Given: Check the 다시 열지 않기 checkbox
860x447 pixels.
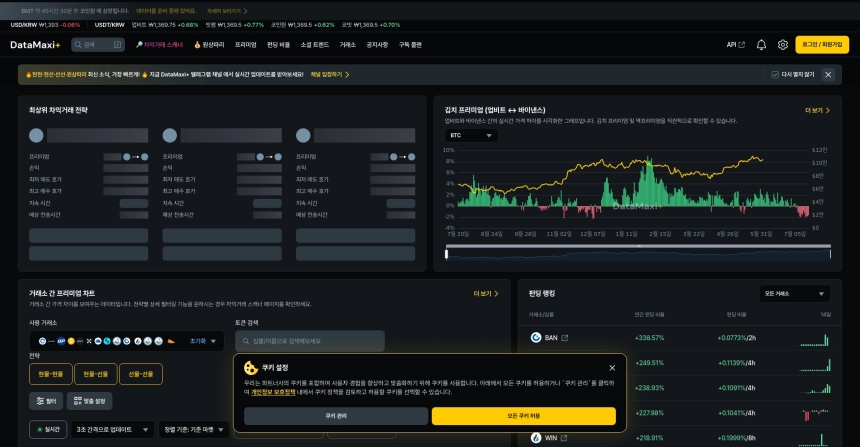Looking at the screenshot, I should tap(775, 75).
